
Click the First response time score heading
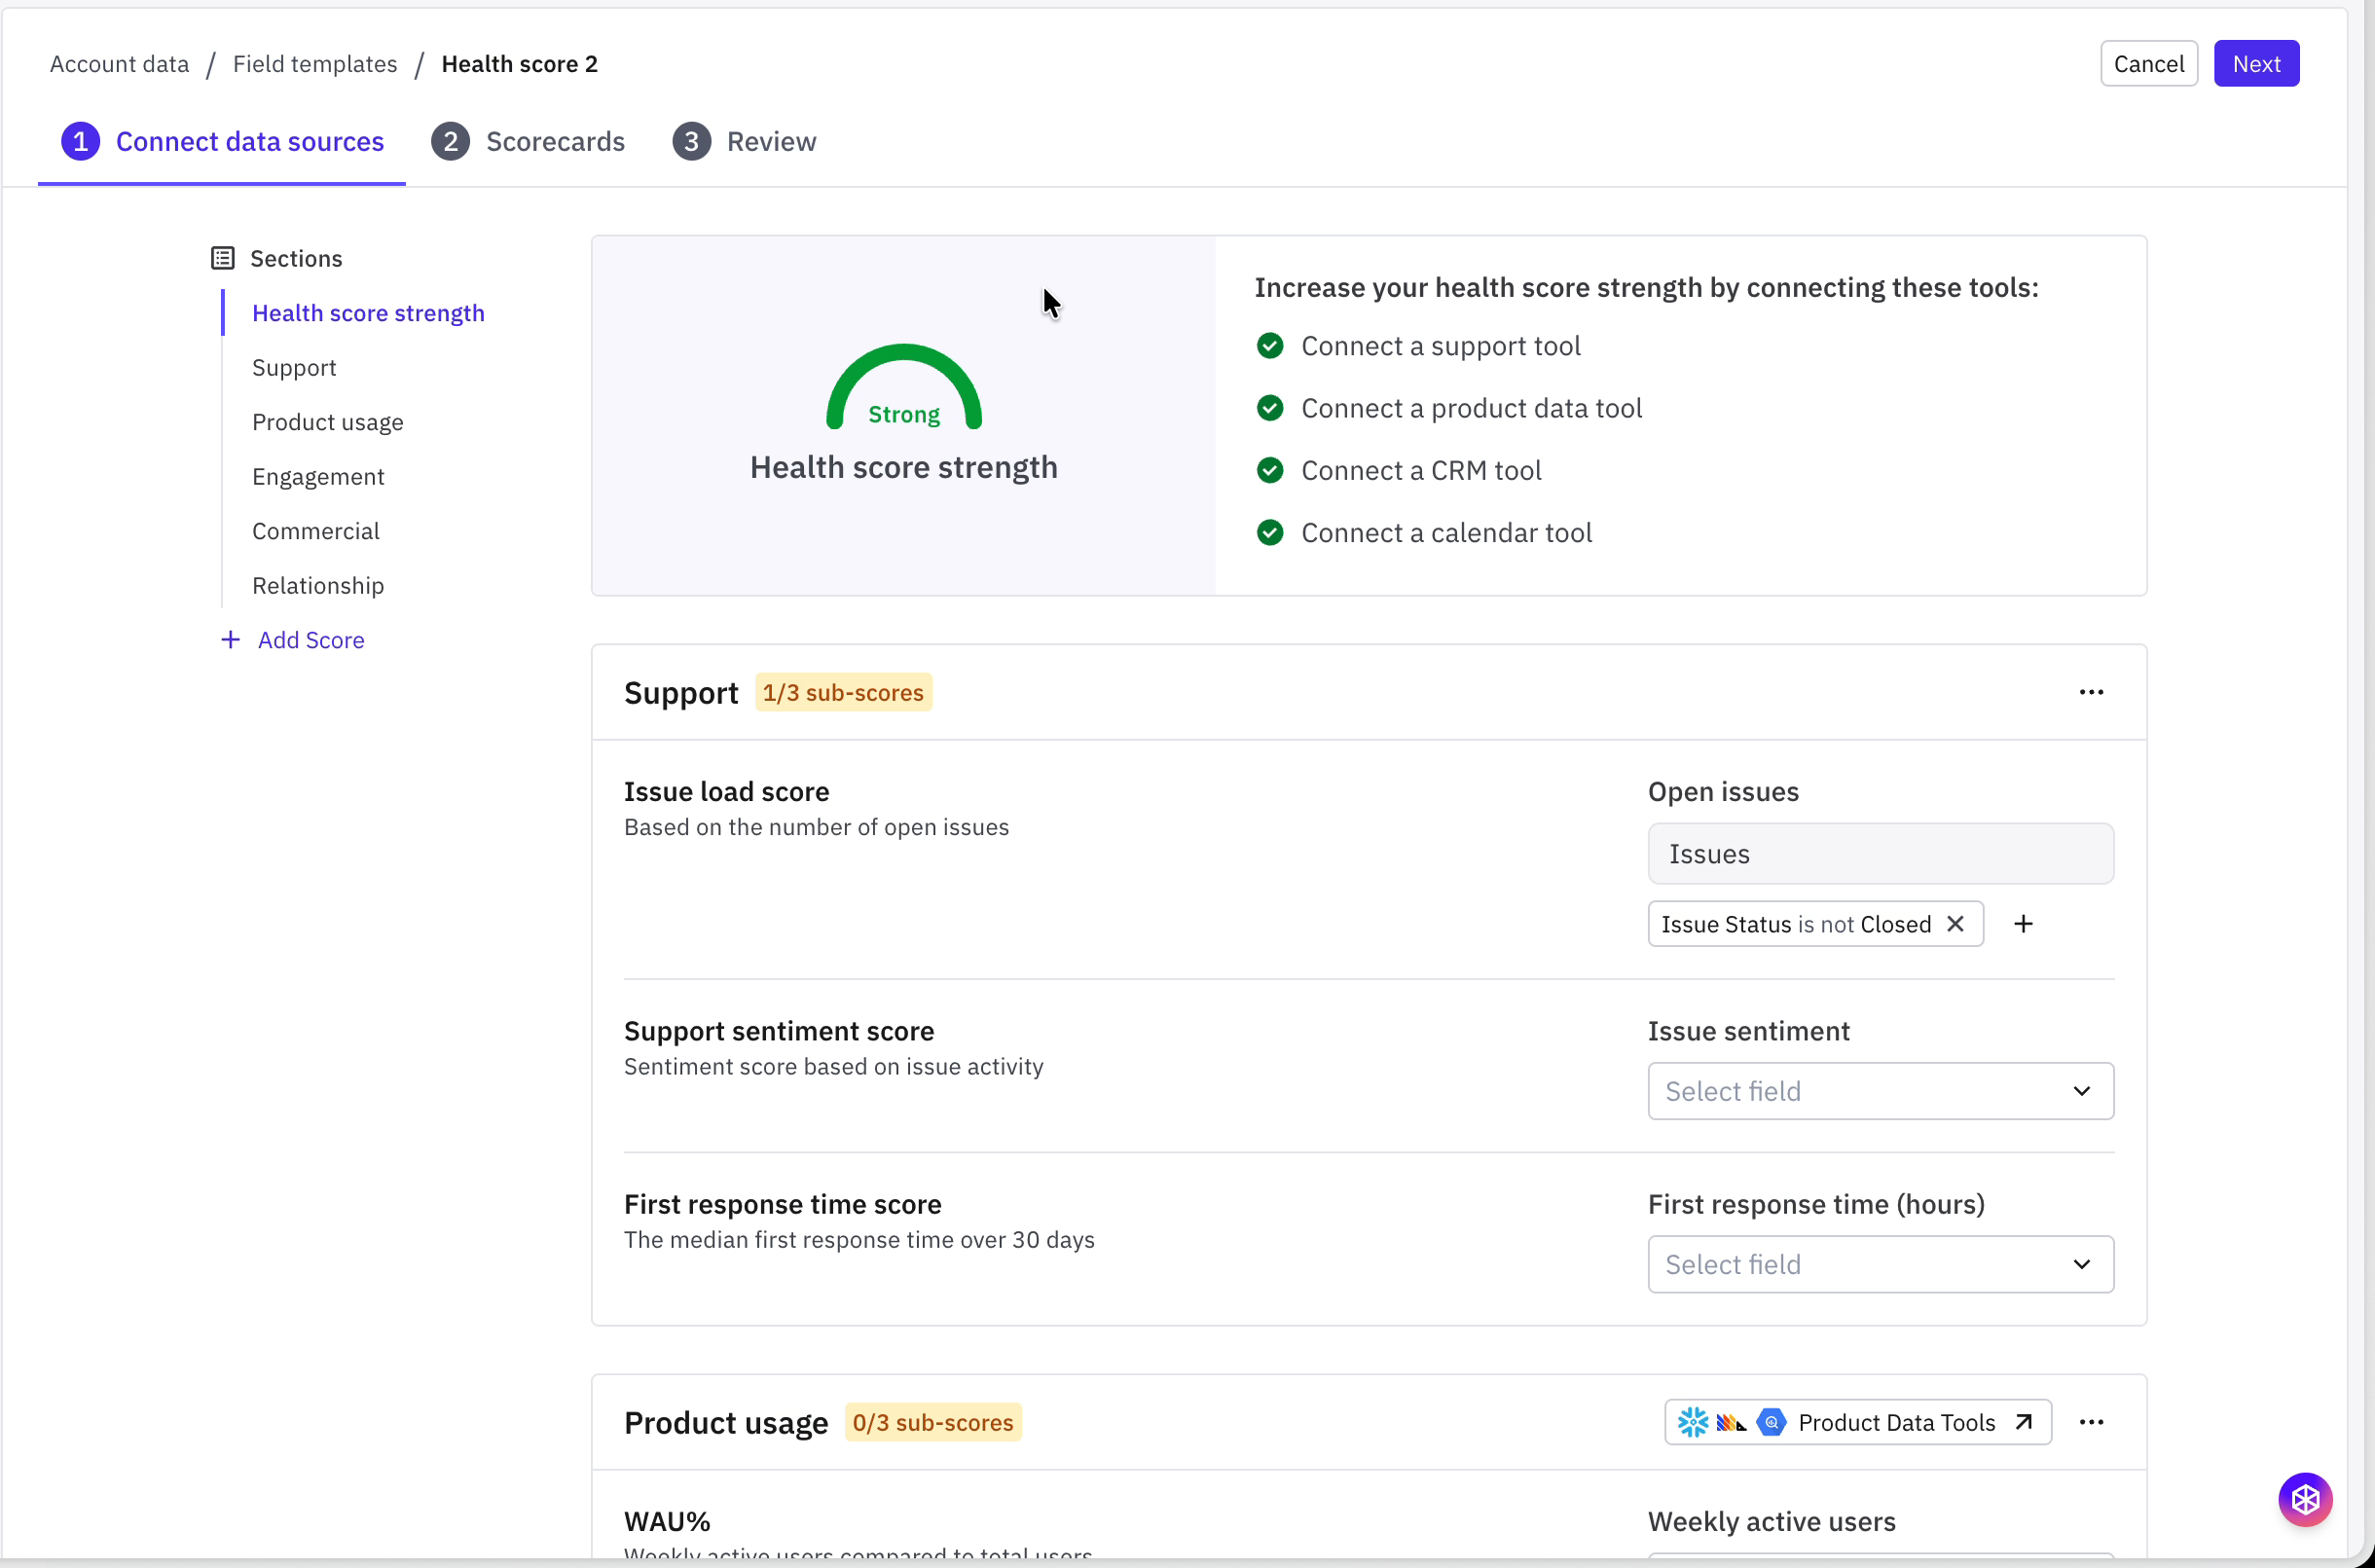click(783, 1204)
